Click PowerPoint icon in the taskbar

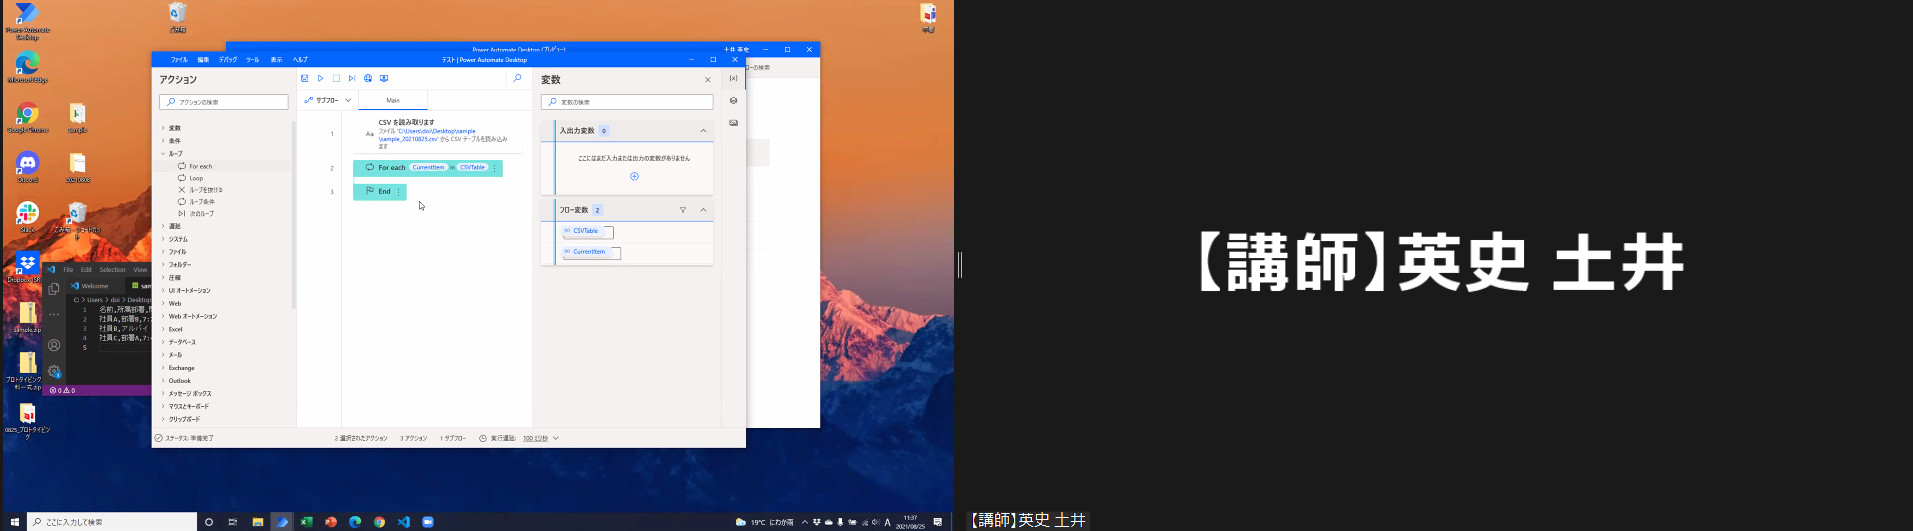[x=331, y=522]
